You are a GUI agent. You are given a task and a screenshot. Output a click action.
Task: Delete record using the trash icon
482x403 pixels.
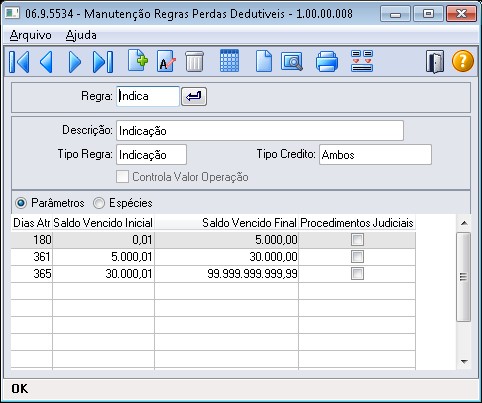tap(194, 61)
